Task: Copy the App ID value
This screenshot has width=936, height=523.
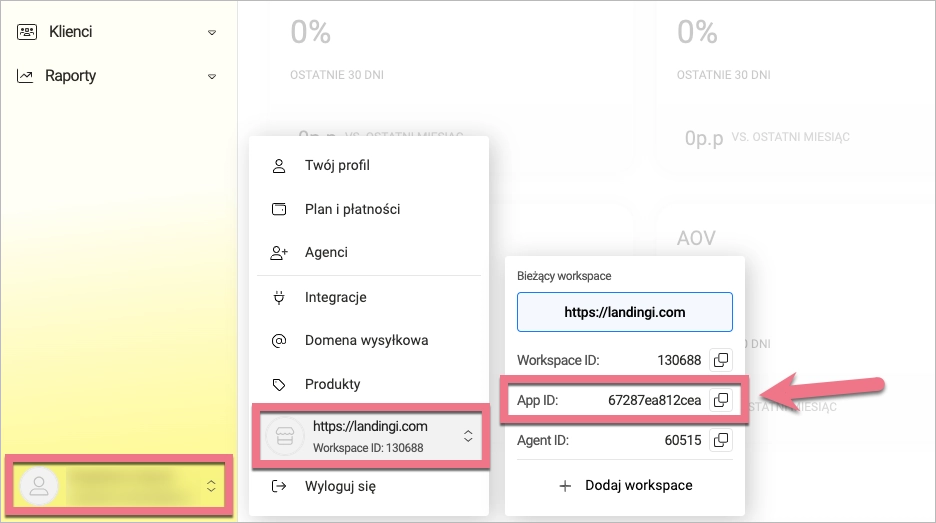Action: (x=720, y=400)
